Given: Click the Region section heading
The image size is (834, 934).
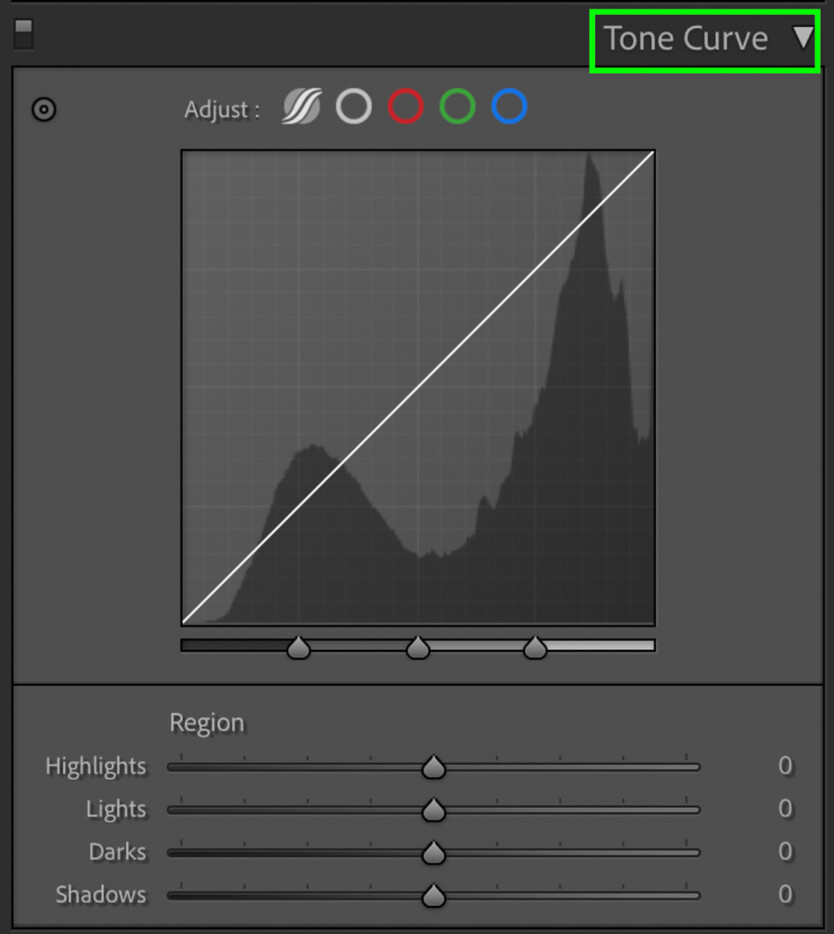Looking at the screenshot, I should pyautogui.click(x=206, y=722).
